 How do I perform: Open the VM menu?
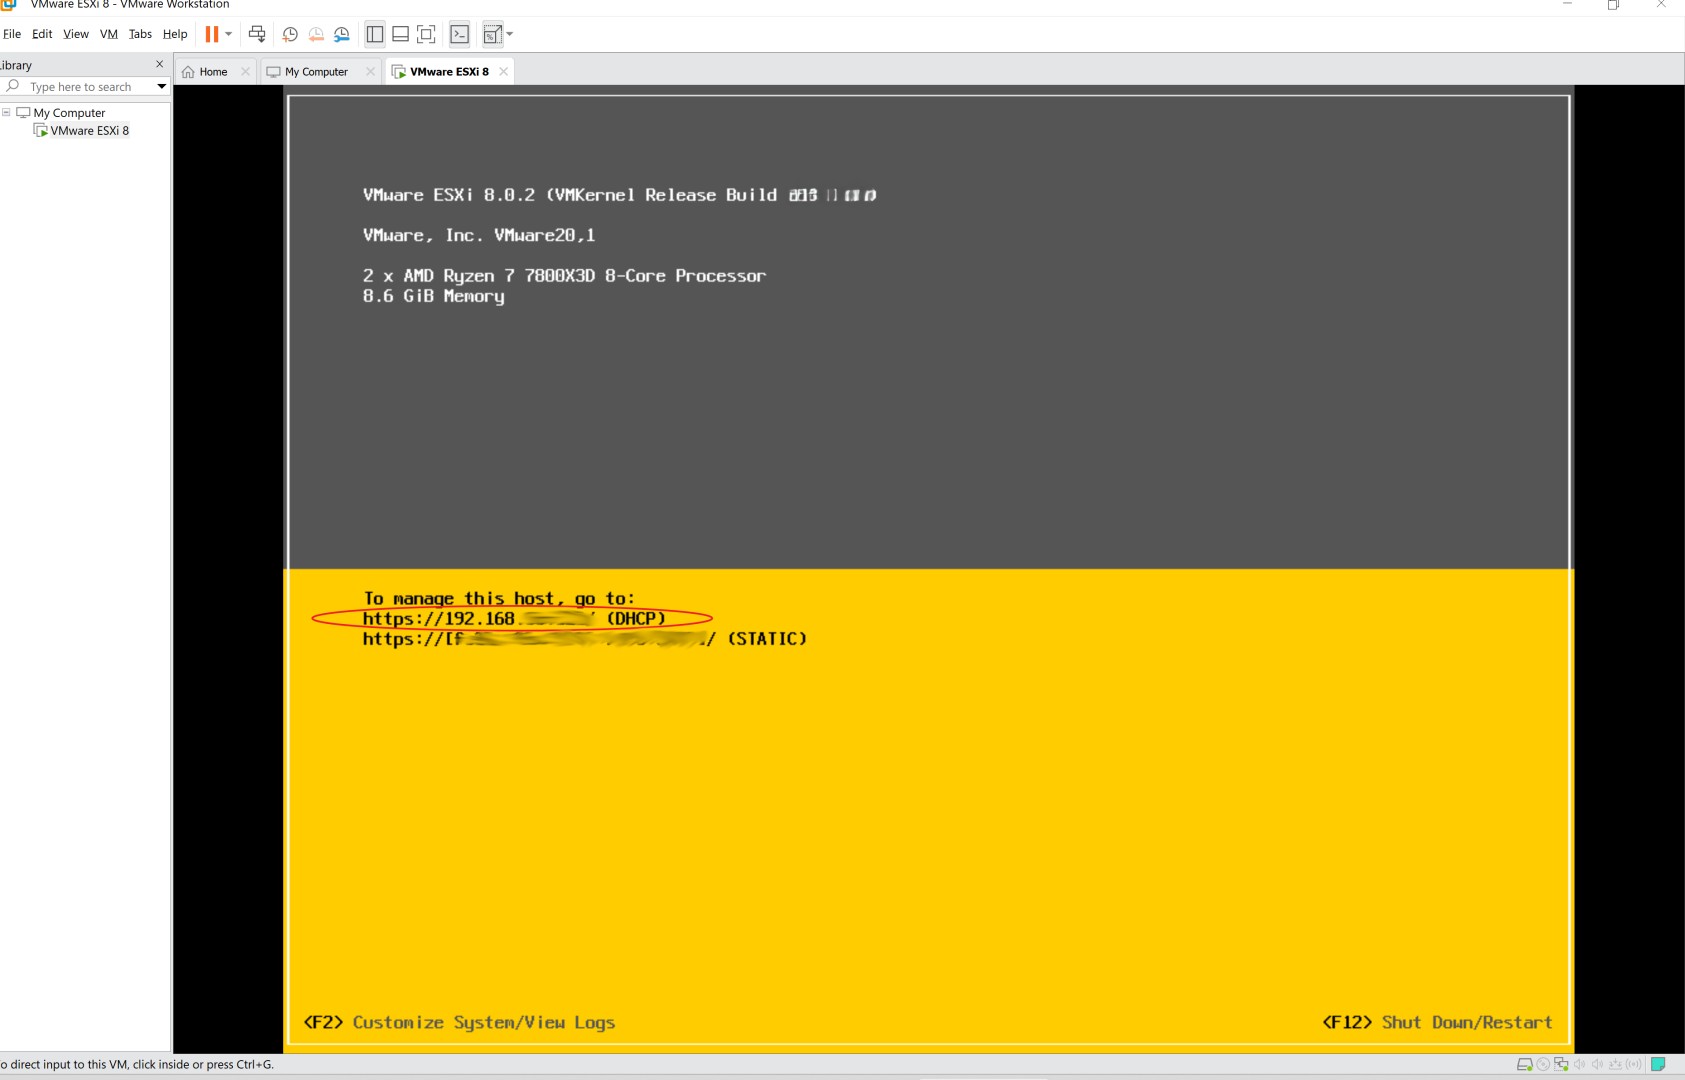coord(109,34)
